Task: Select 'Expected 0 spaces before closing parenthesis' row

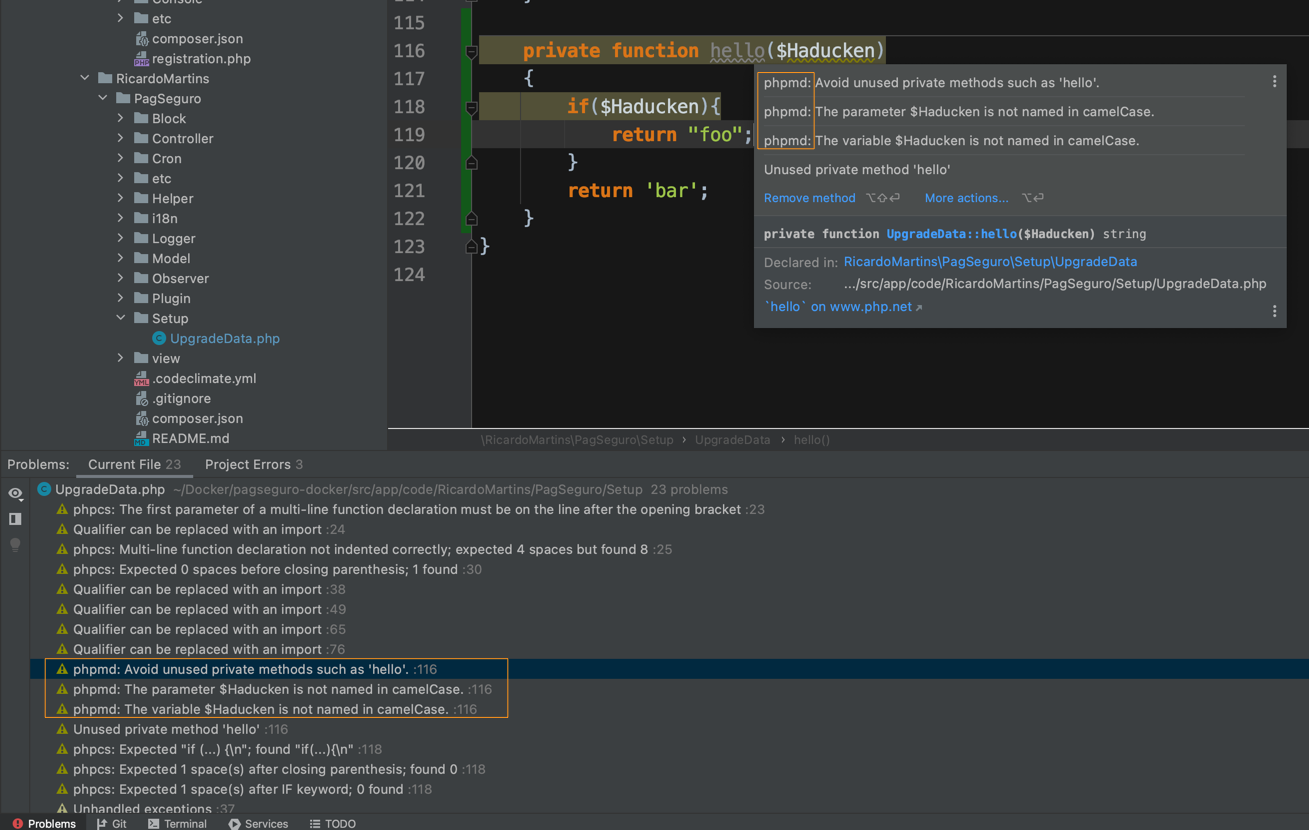Action: tap(669, 569)
